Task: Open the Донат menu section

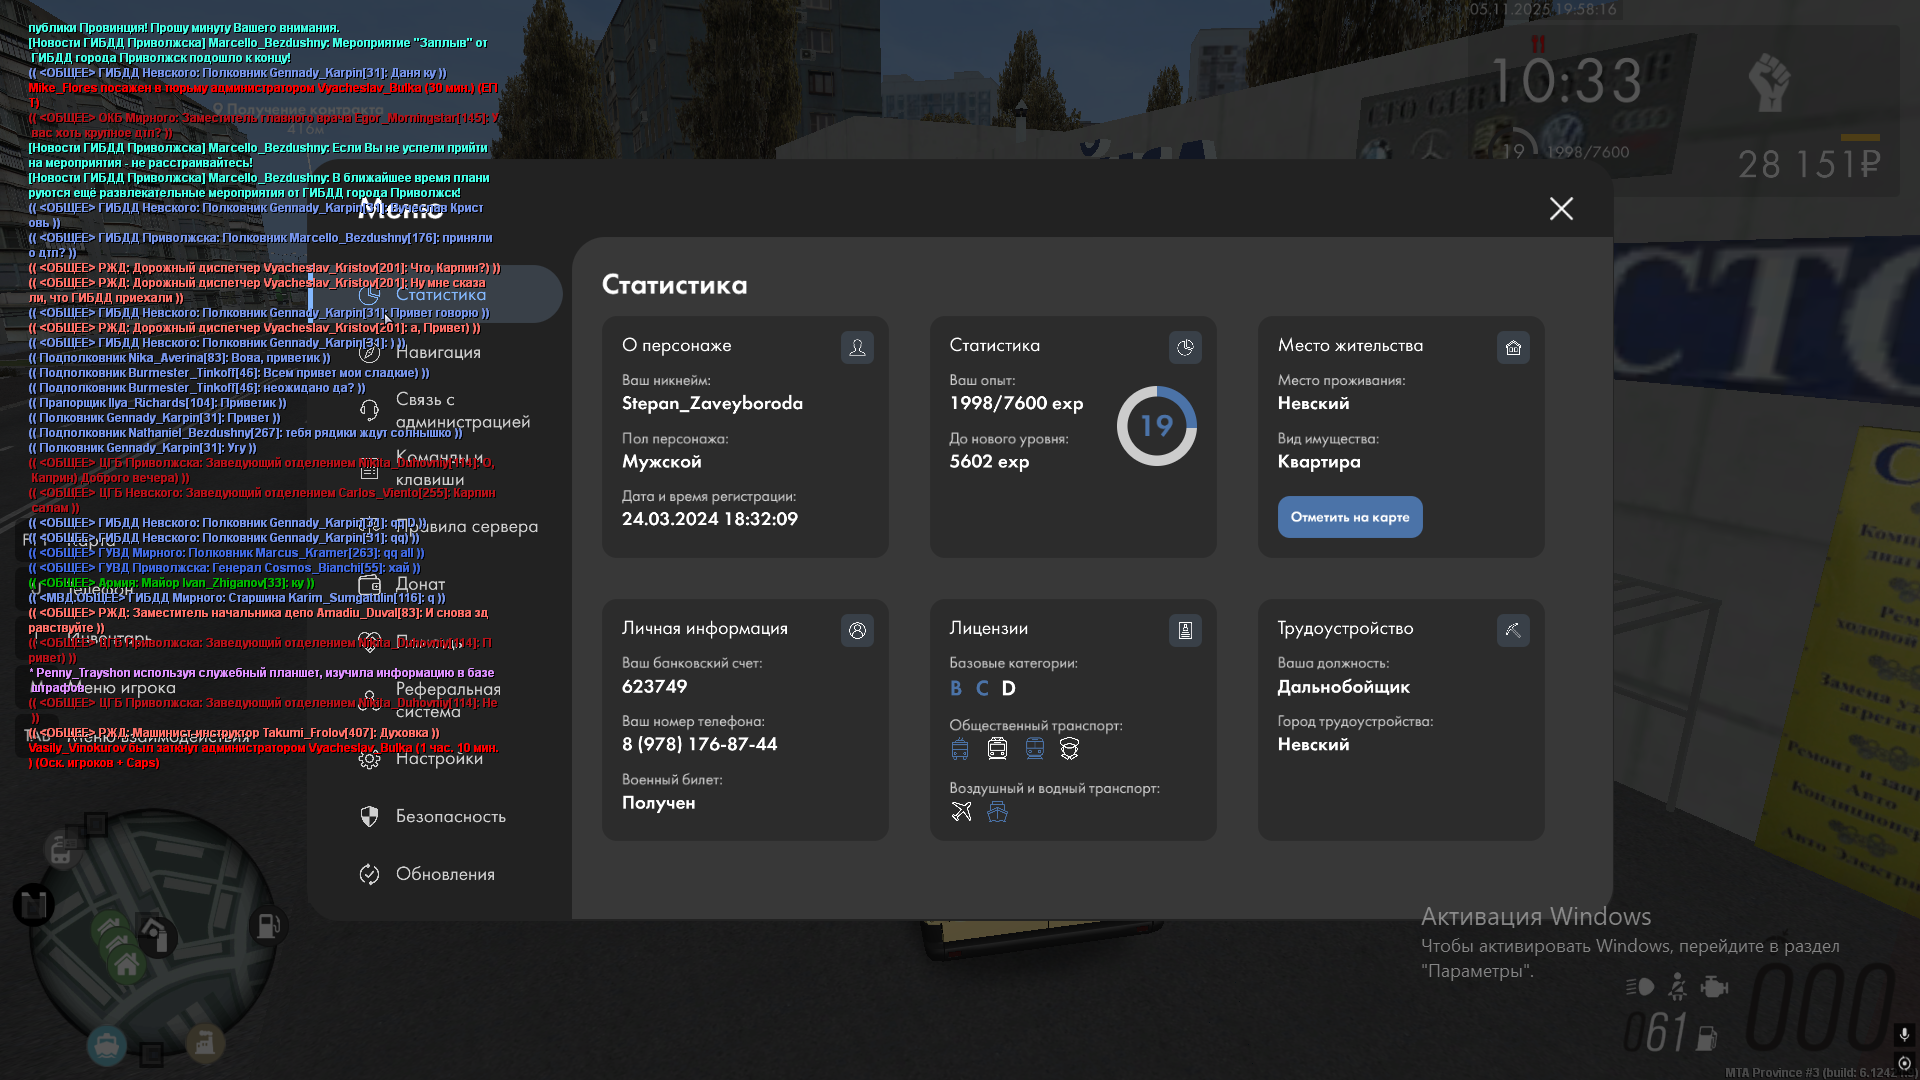Action: tap(420, 584)
